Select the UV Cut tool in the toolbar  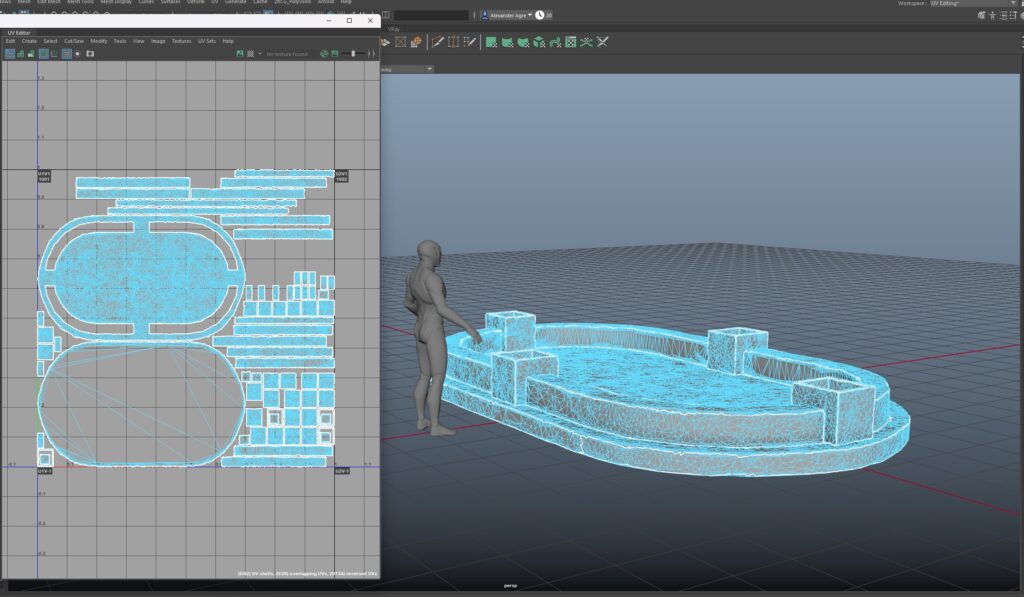click(438, 42)
